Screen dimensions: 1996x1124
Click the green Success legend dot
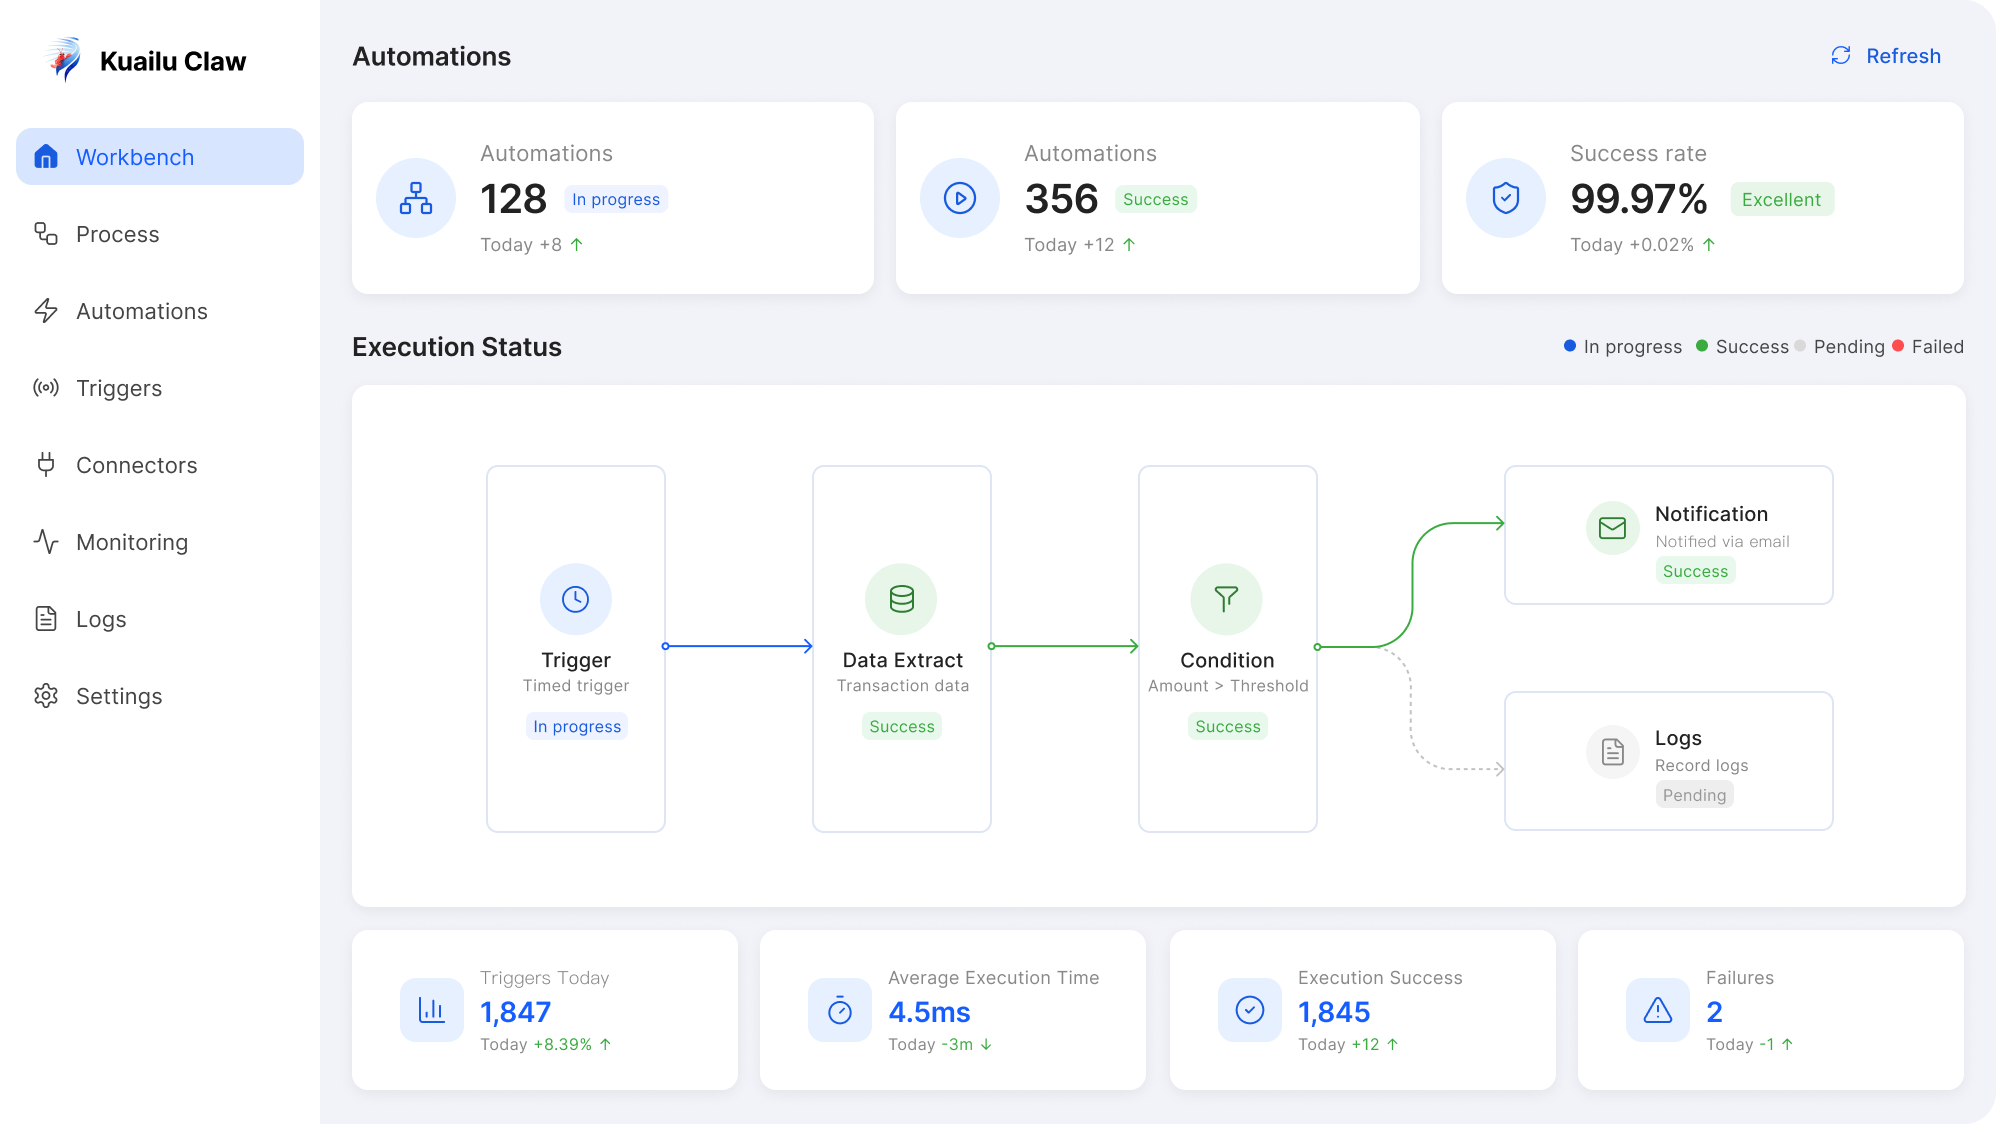(x=1702, y=346)
